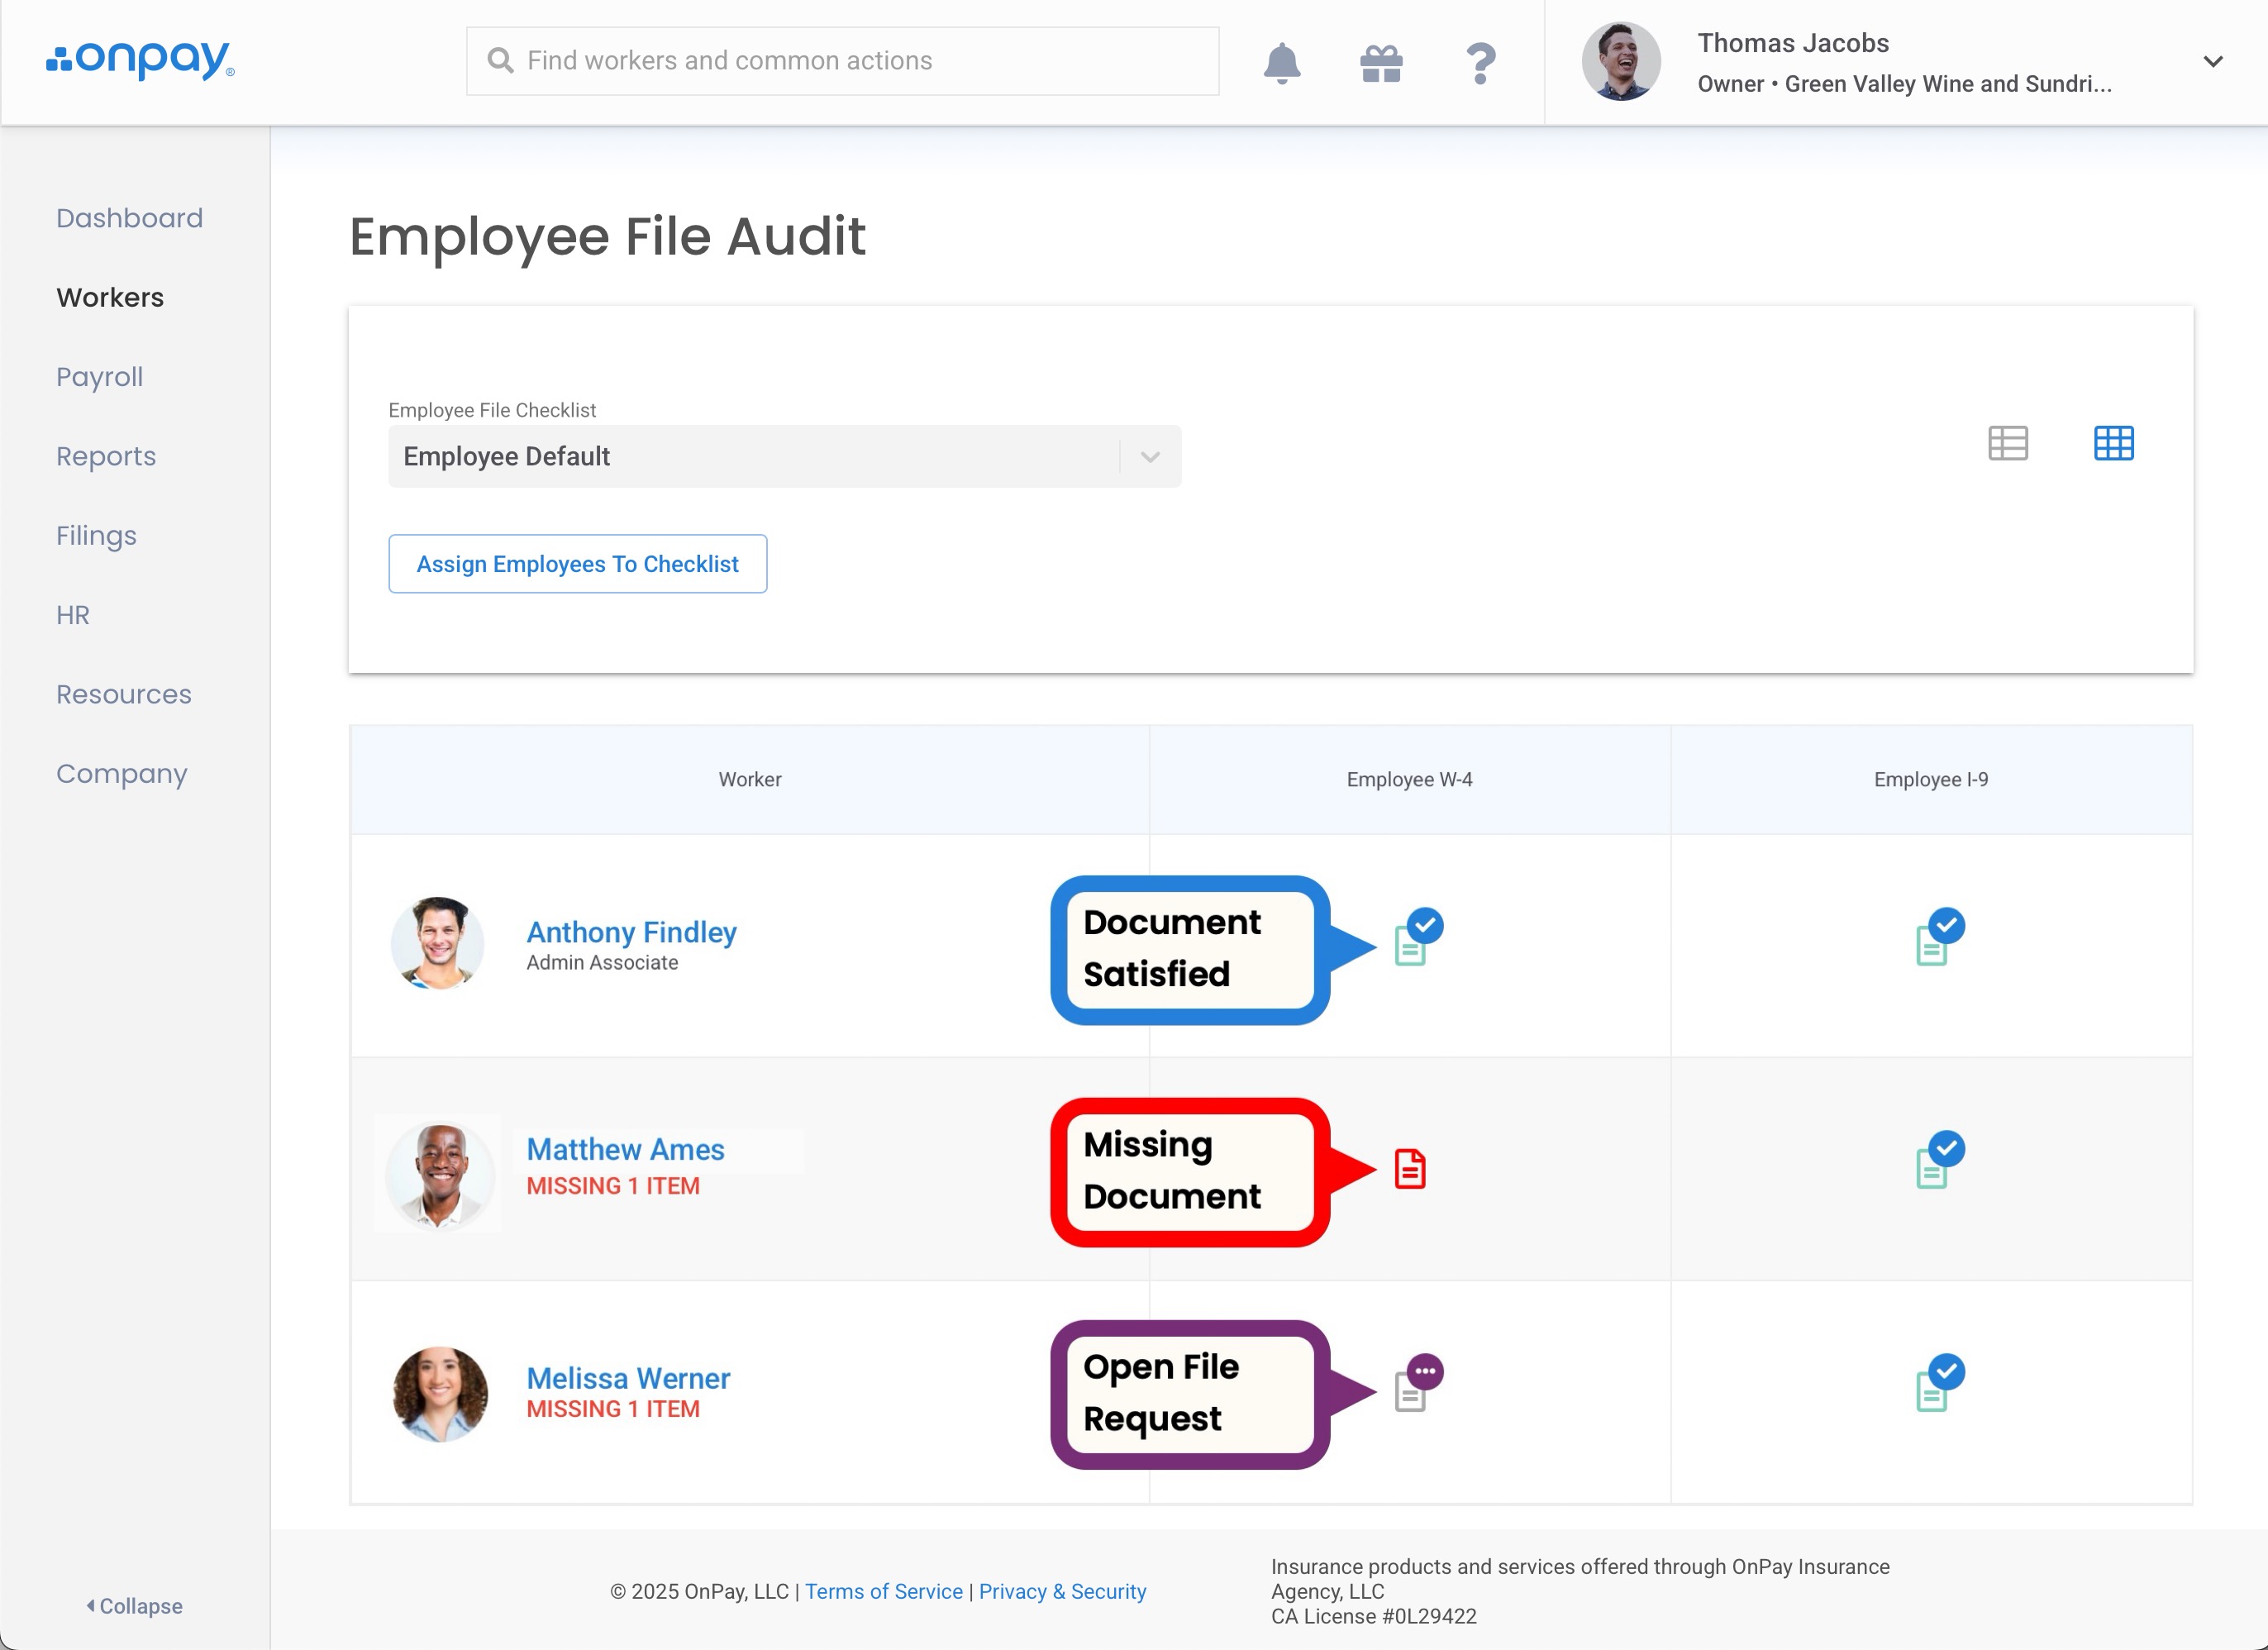Click Anthony Findley's profile photo

(x=438, y=943)
